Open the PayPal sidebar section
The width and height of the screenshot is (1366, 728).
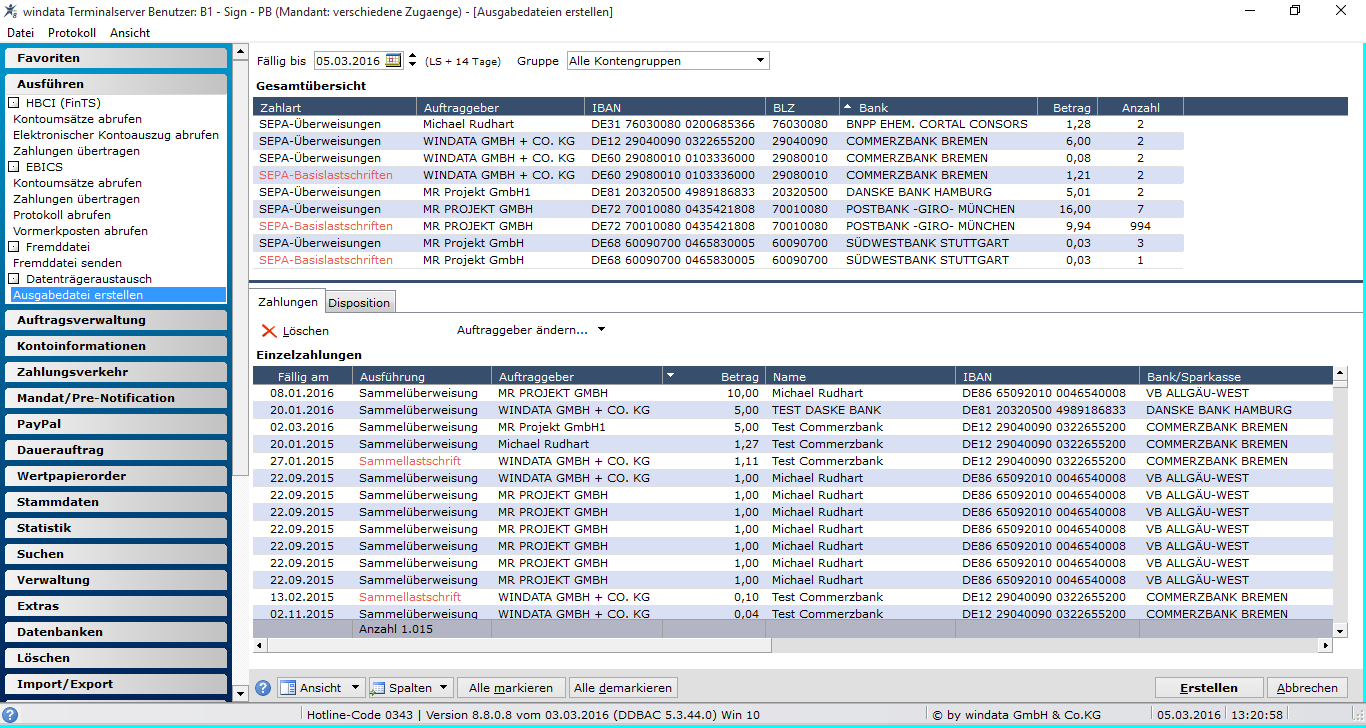(116, 424)
